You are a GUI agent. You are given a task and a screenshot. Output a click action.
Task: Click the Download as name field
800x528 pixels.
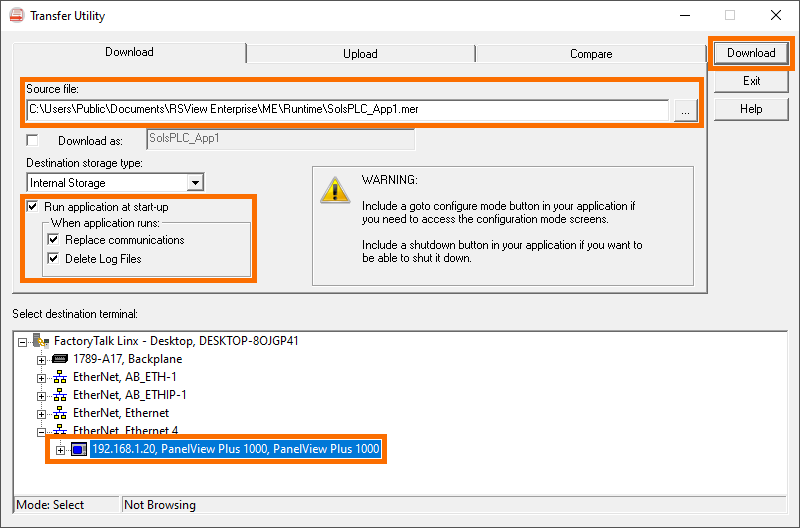[x=281, y=139]
